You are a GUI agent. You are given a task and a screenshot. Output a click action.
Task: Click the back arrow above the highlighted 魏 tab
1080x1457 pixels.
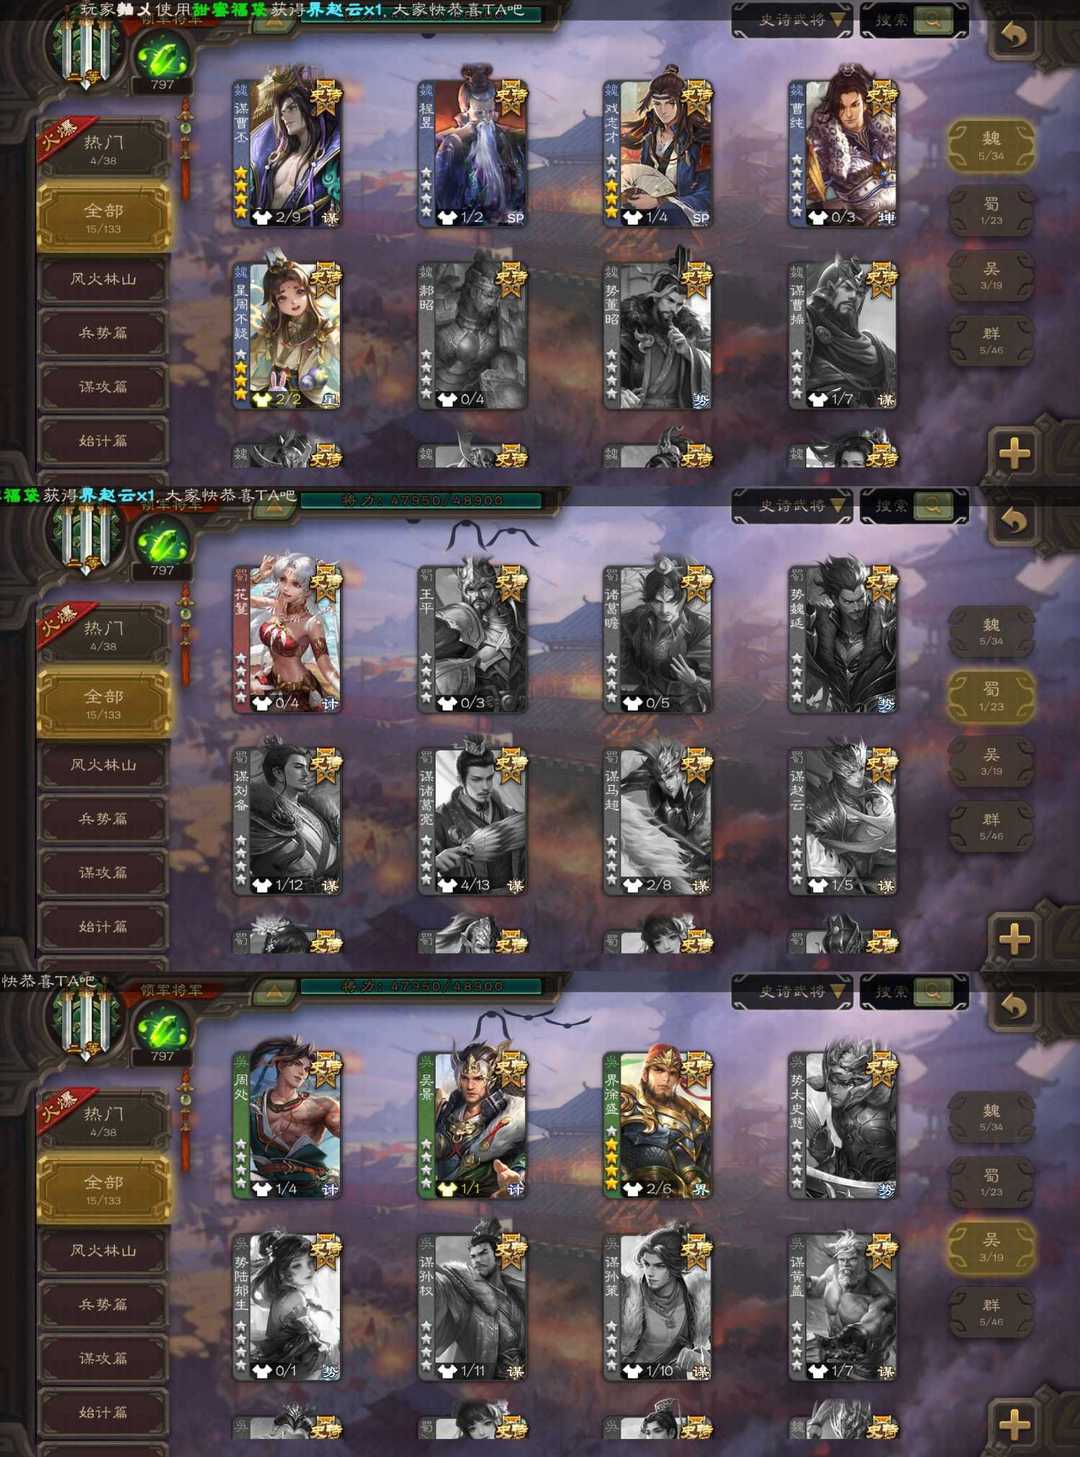point(1014,36)
